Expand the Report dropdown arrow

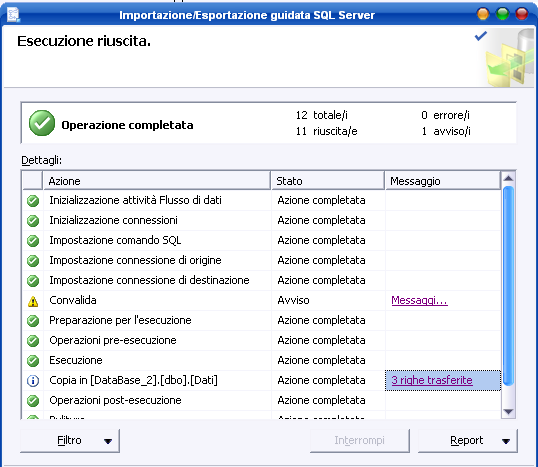click(x=506, y=441)
